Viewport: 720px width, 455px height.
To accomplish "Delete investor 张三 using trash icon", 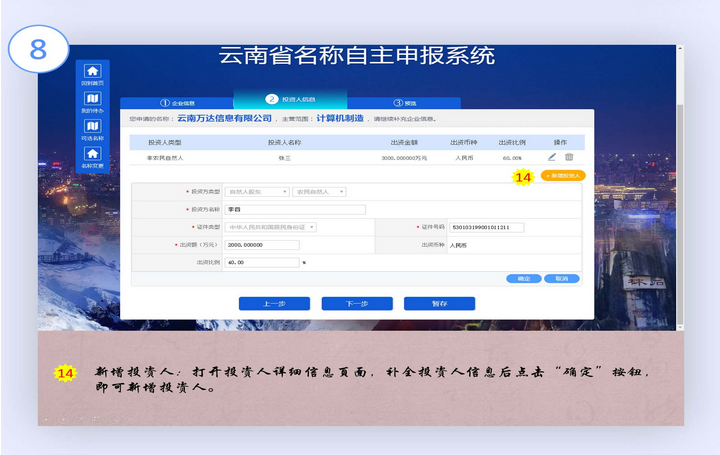I will point(569,157).
